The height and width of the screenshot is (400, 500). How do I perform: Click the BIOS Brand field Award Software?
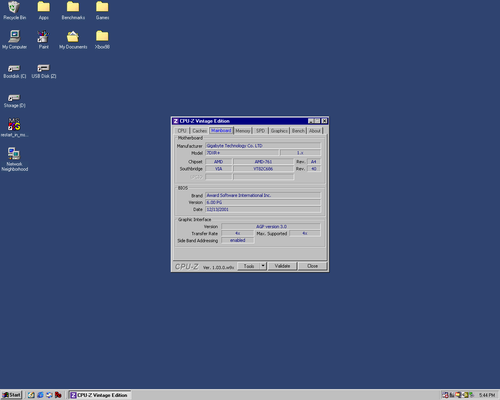click(263, 195)
